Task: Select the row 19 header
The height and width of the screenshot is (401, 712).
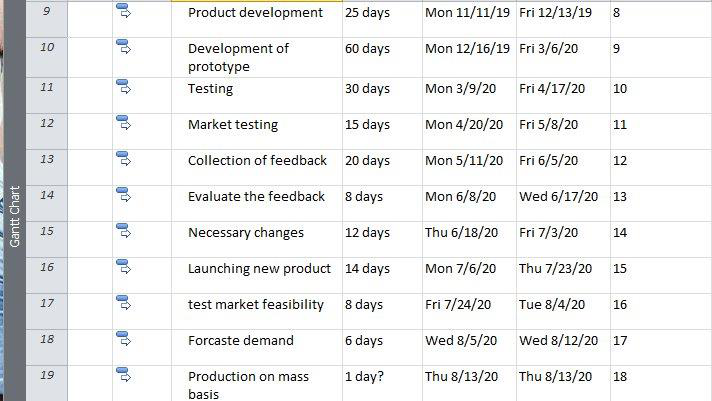Action: (47, 383)
